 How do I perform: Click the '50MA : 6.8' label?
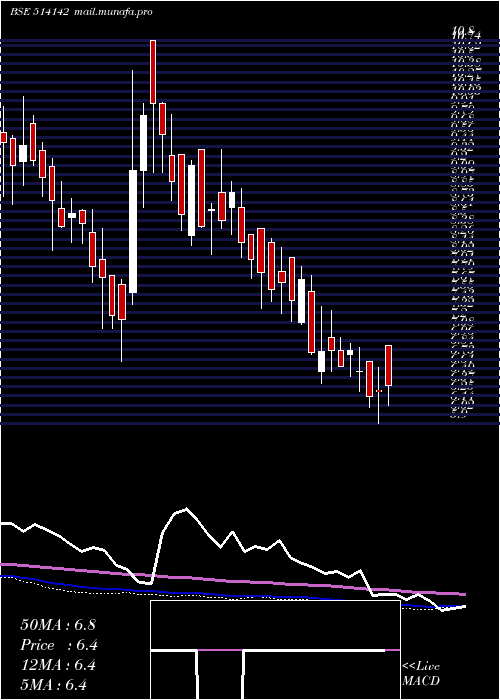tap(58, 625)
